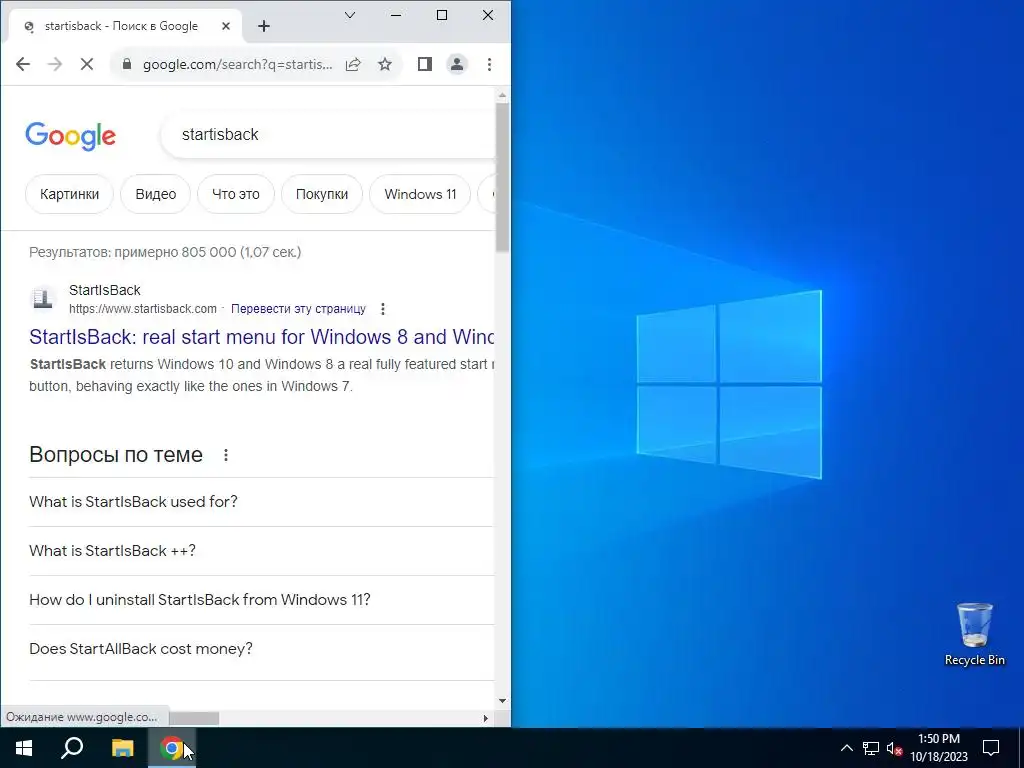Open the muted volume tray icon

click(894, 748)
